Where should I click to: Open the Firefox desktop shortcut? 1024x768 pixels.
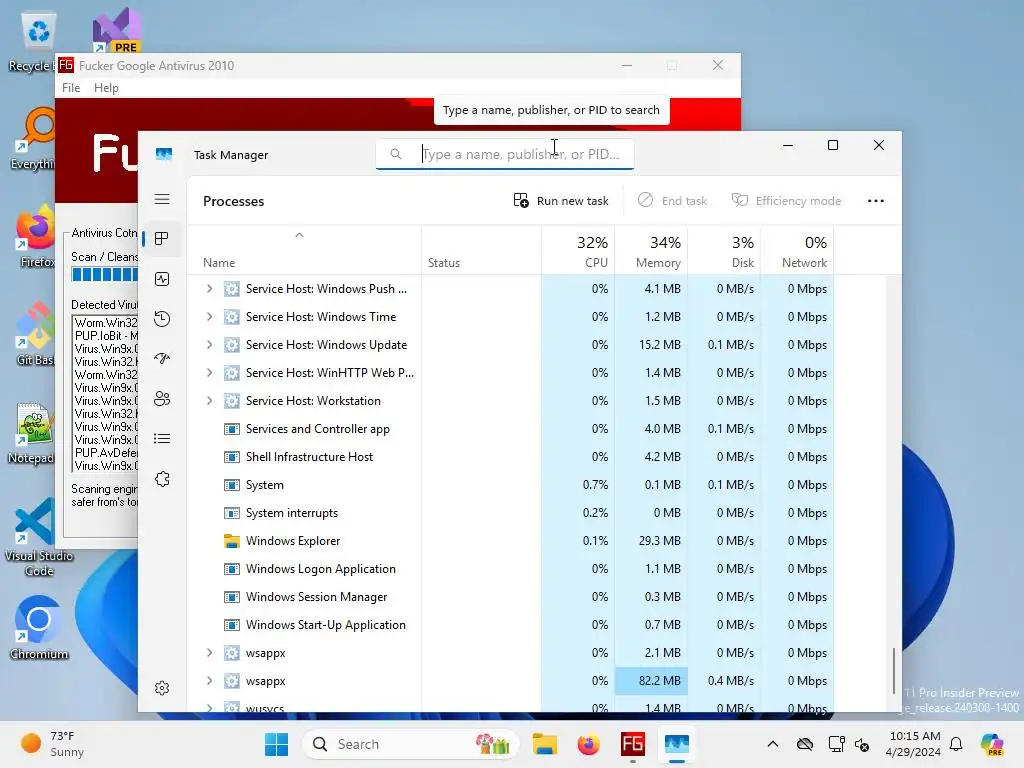click(x=36, y=236)
